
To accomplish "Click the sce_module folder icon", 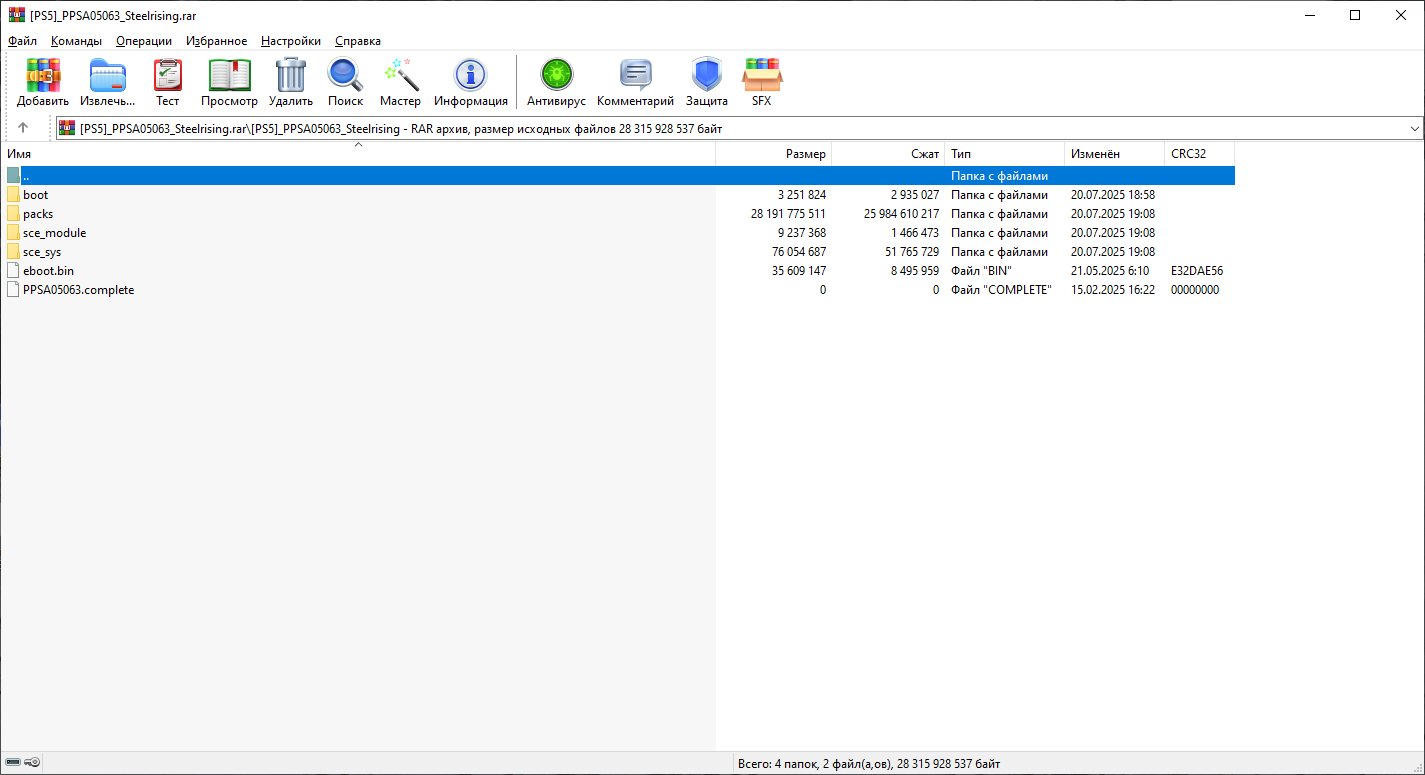I will [x=13, y=233].
